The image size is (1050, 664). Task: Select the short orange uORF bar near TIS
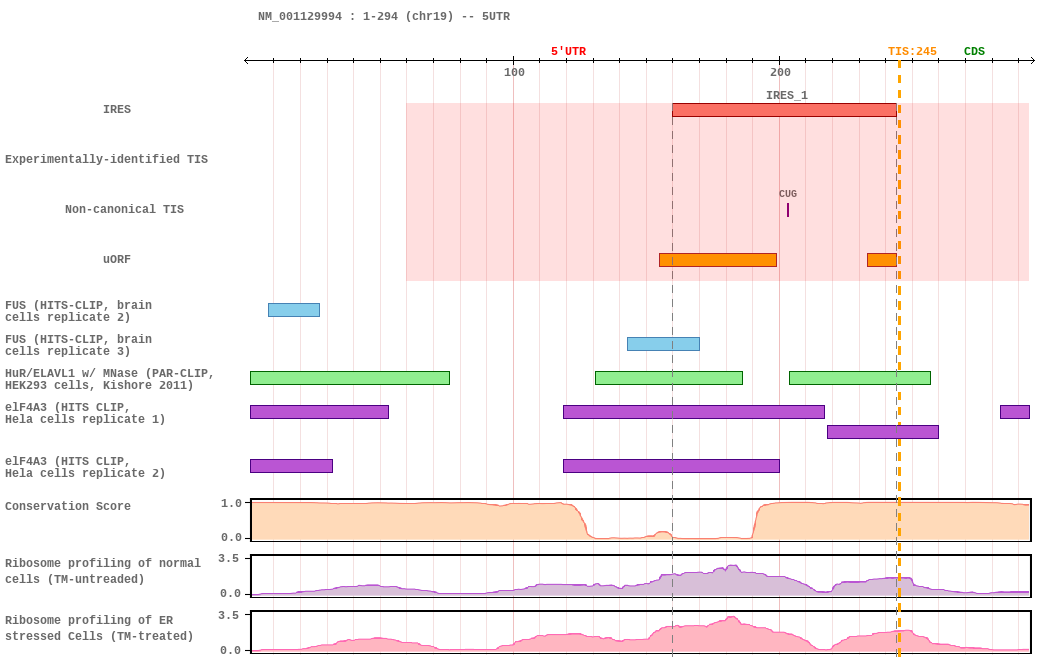(882, 260)
